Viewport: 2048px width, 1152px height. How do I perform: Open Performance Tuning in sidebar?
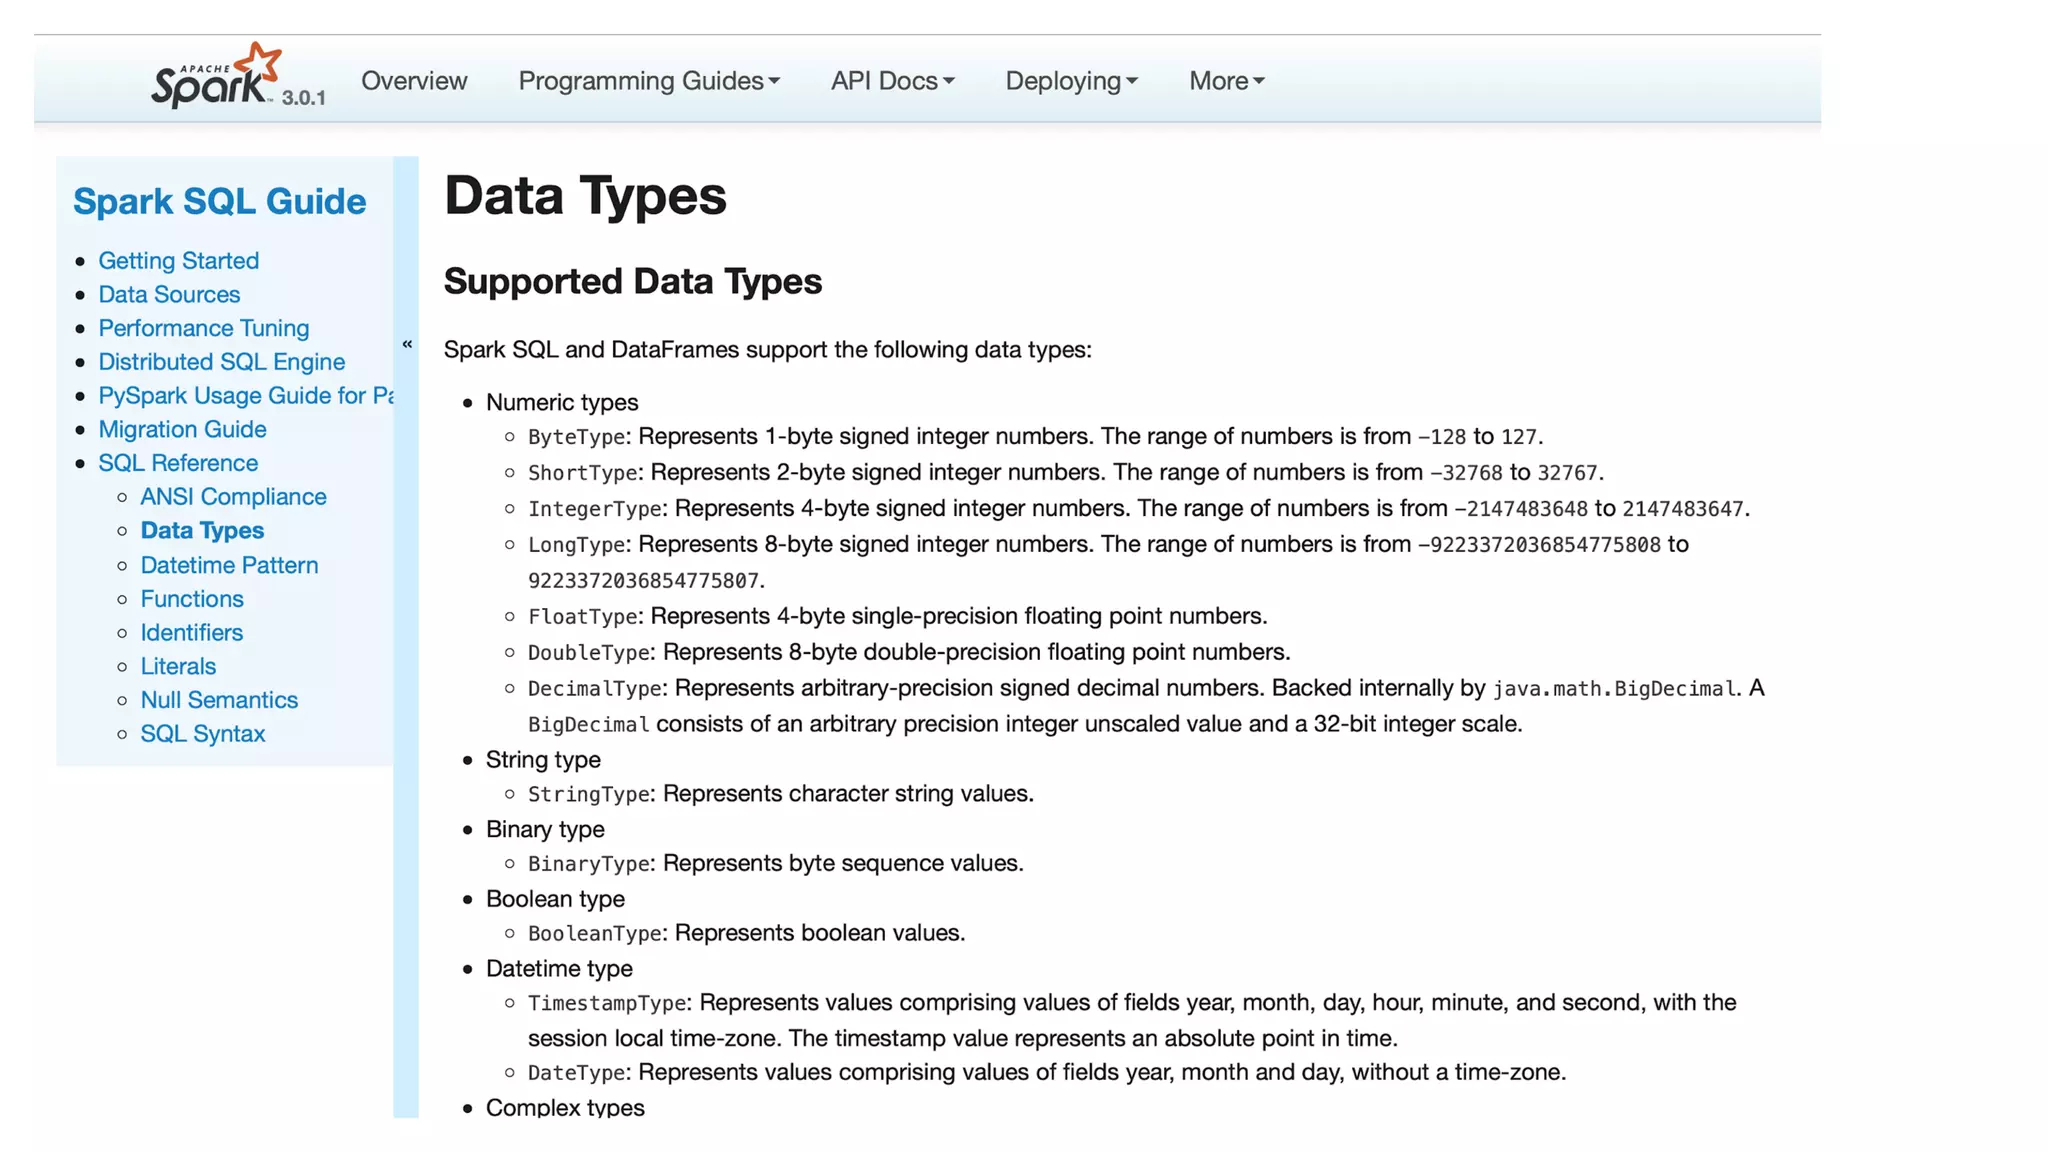point(203,328)
